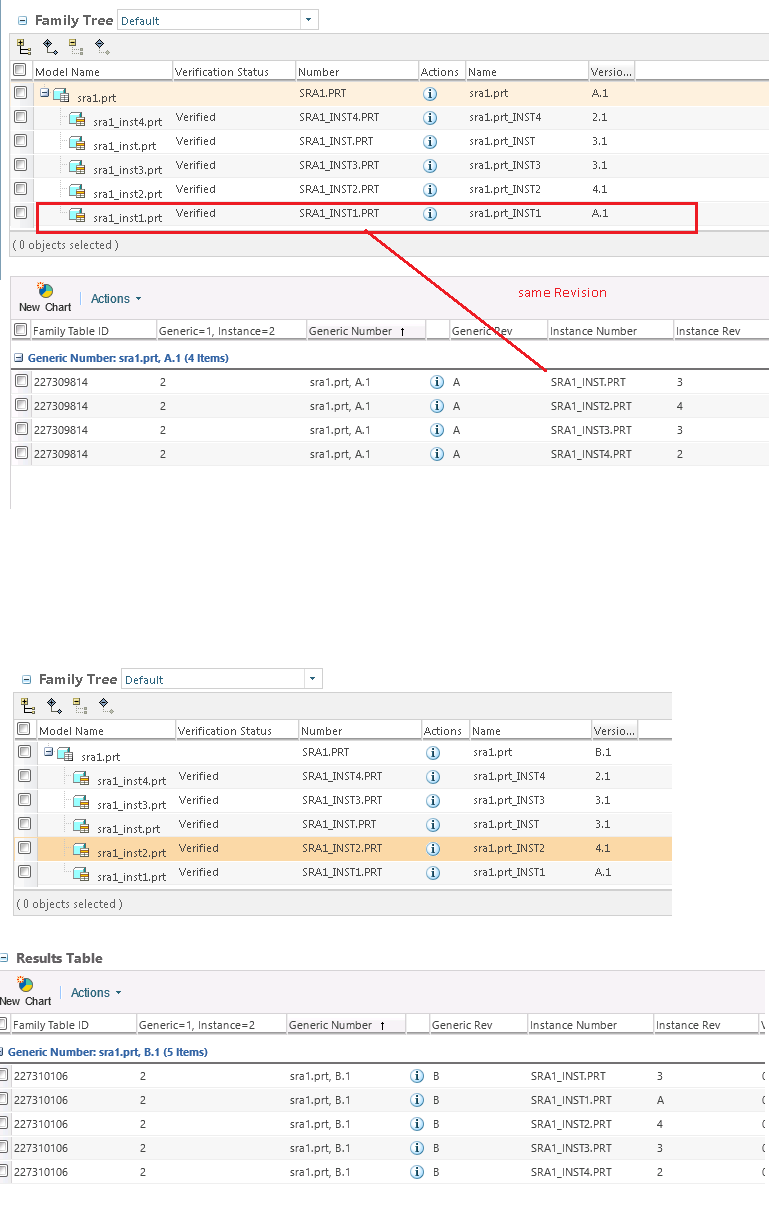
Task: Open info icon for SRA1_INST3.PRT in A.1 tree
Action: click(x=430, y=166)
